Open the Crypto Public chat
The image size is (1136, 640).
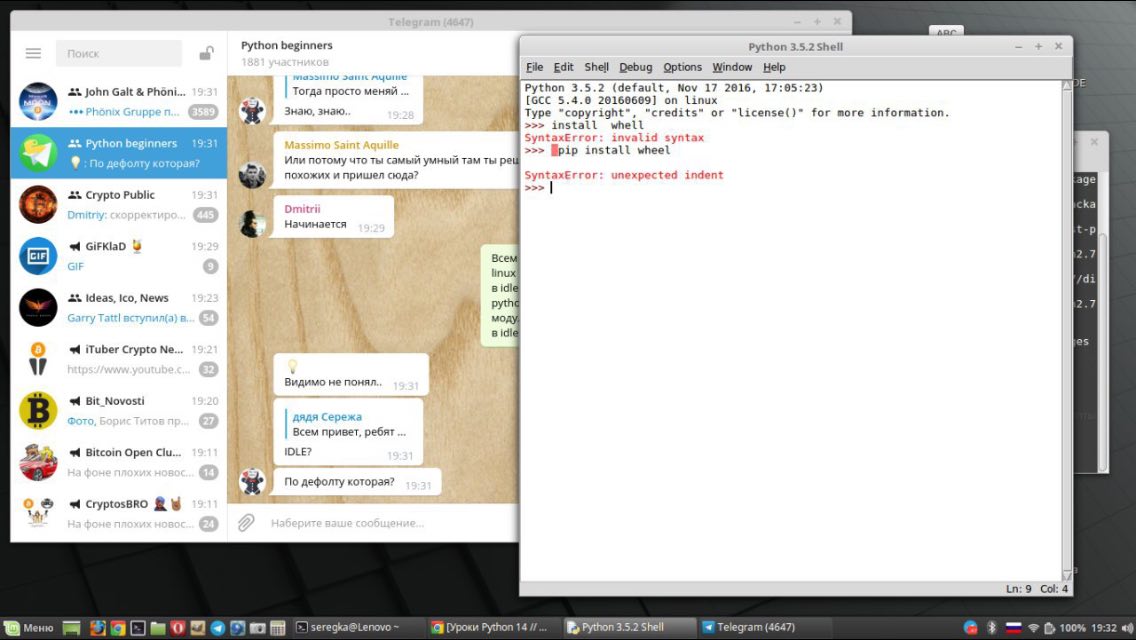coord(119,204)
